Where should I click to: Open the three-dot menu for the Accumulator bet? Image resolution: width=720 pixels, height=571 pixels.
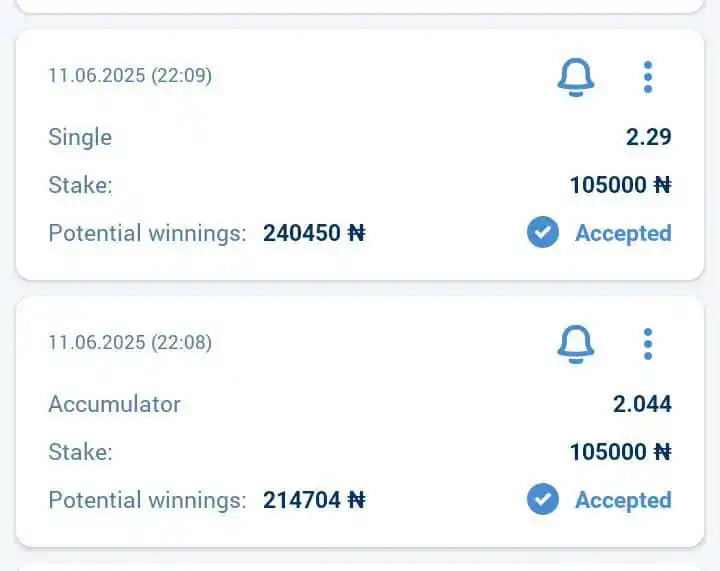click(648, 344)
